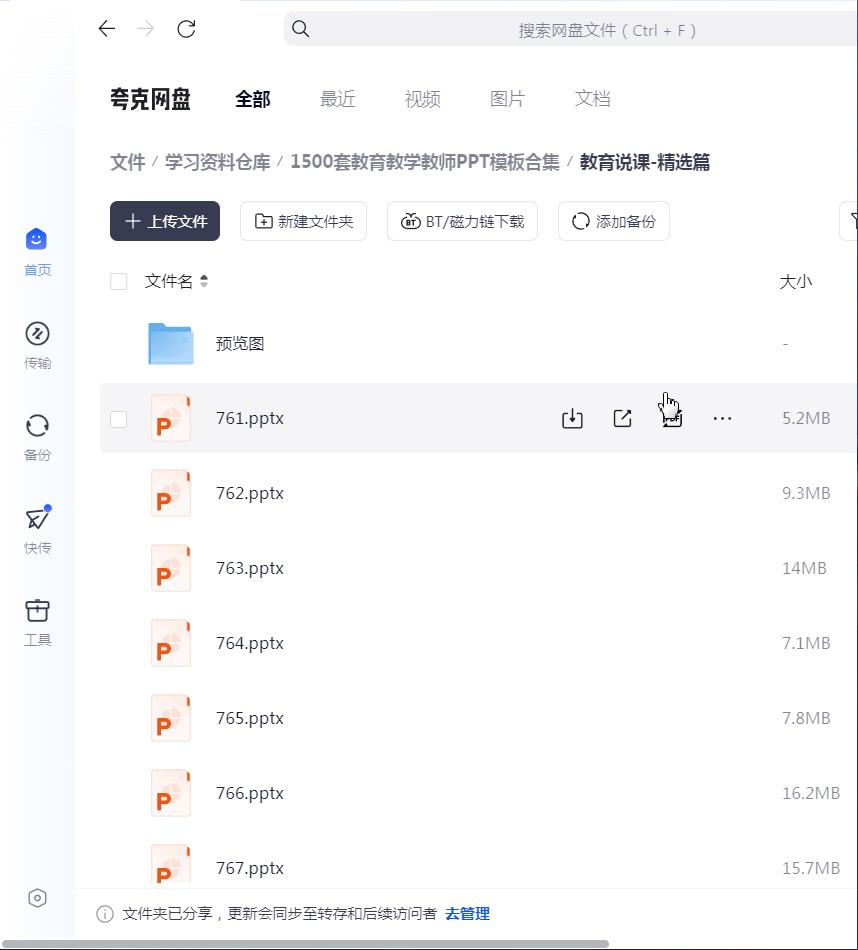Click the 9.3MB size value
This screenshot has width=858, height=950.
click(x=806, y=493)
